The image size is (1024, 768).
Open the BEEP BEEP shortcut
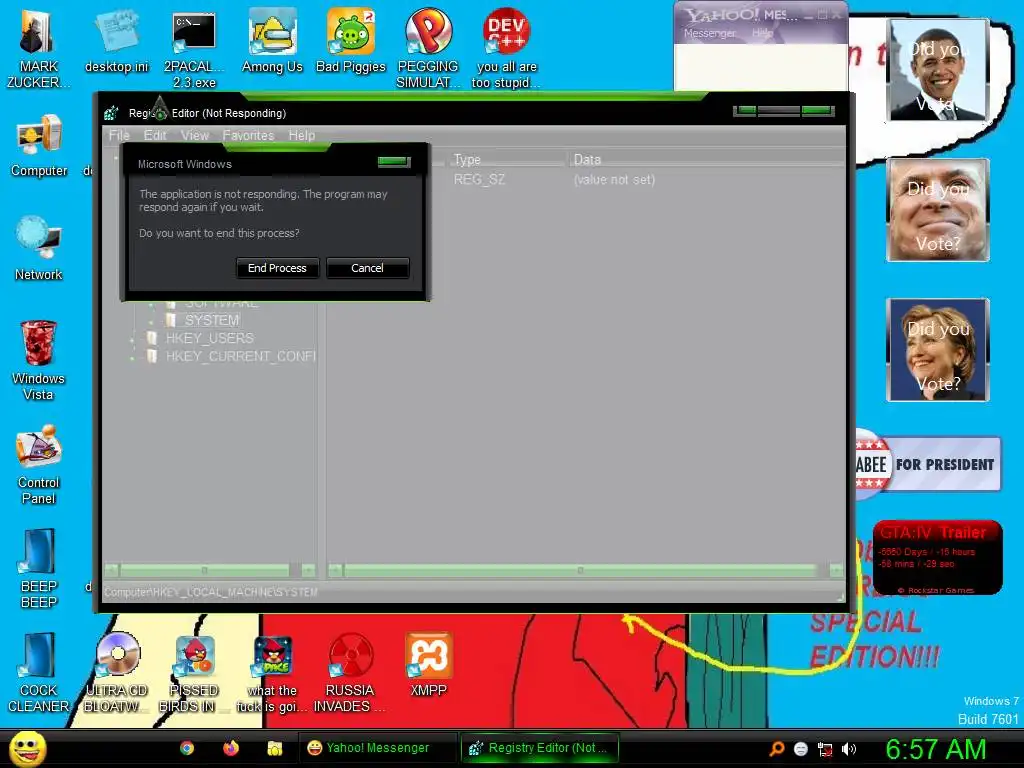point(39,568)
